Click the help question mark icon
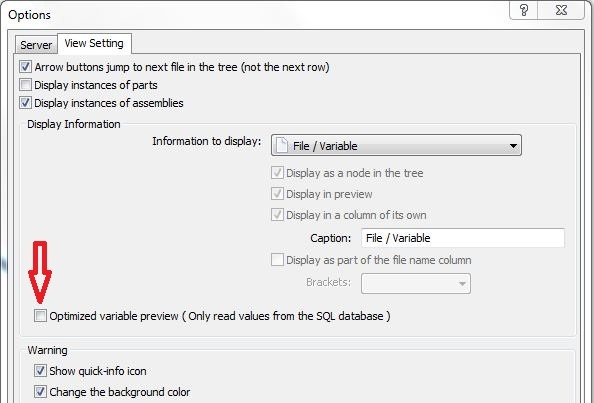This screenshot has width=594, height=403. click(524, 10)
